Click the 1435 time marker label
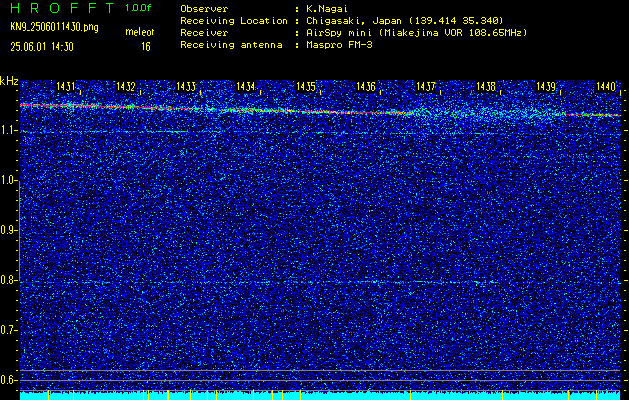The image size is (629, 400). pos(306,86)
